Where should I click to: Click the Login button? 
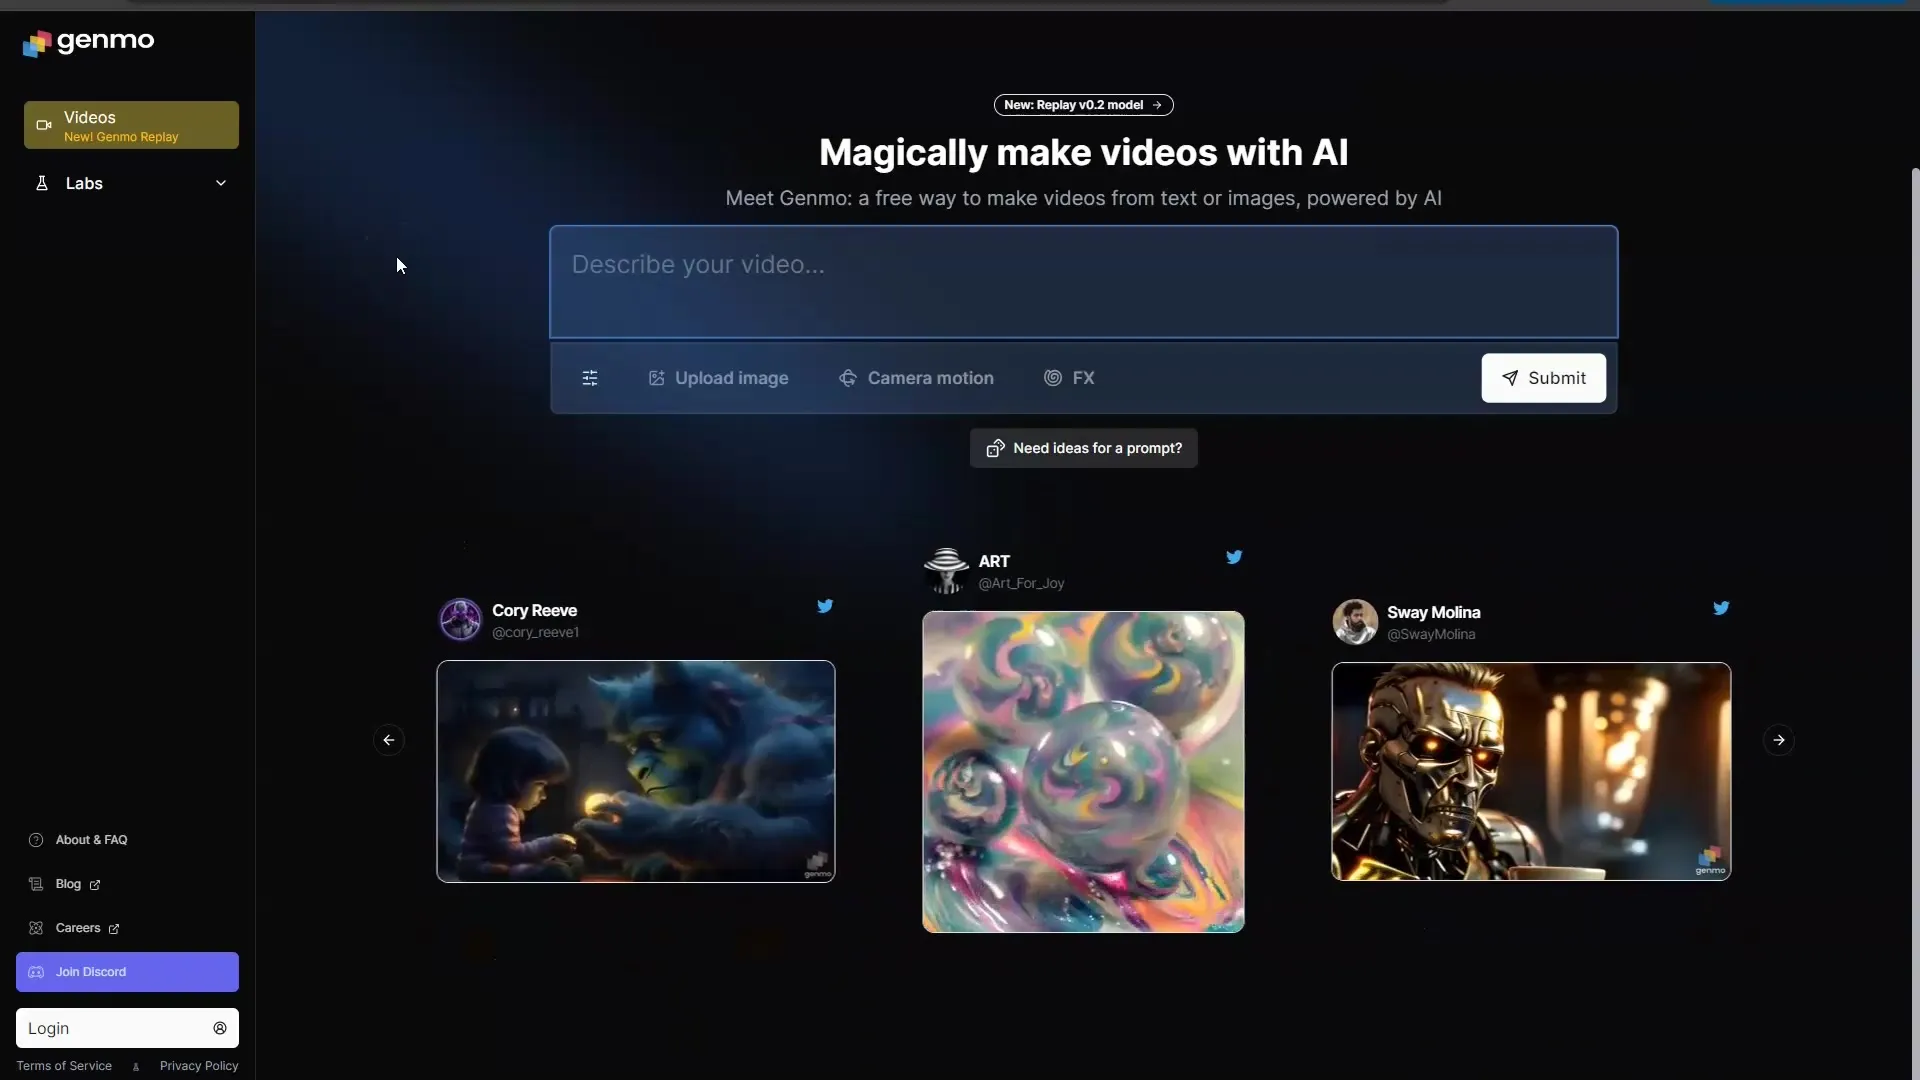[x=127, y=1027]
